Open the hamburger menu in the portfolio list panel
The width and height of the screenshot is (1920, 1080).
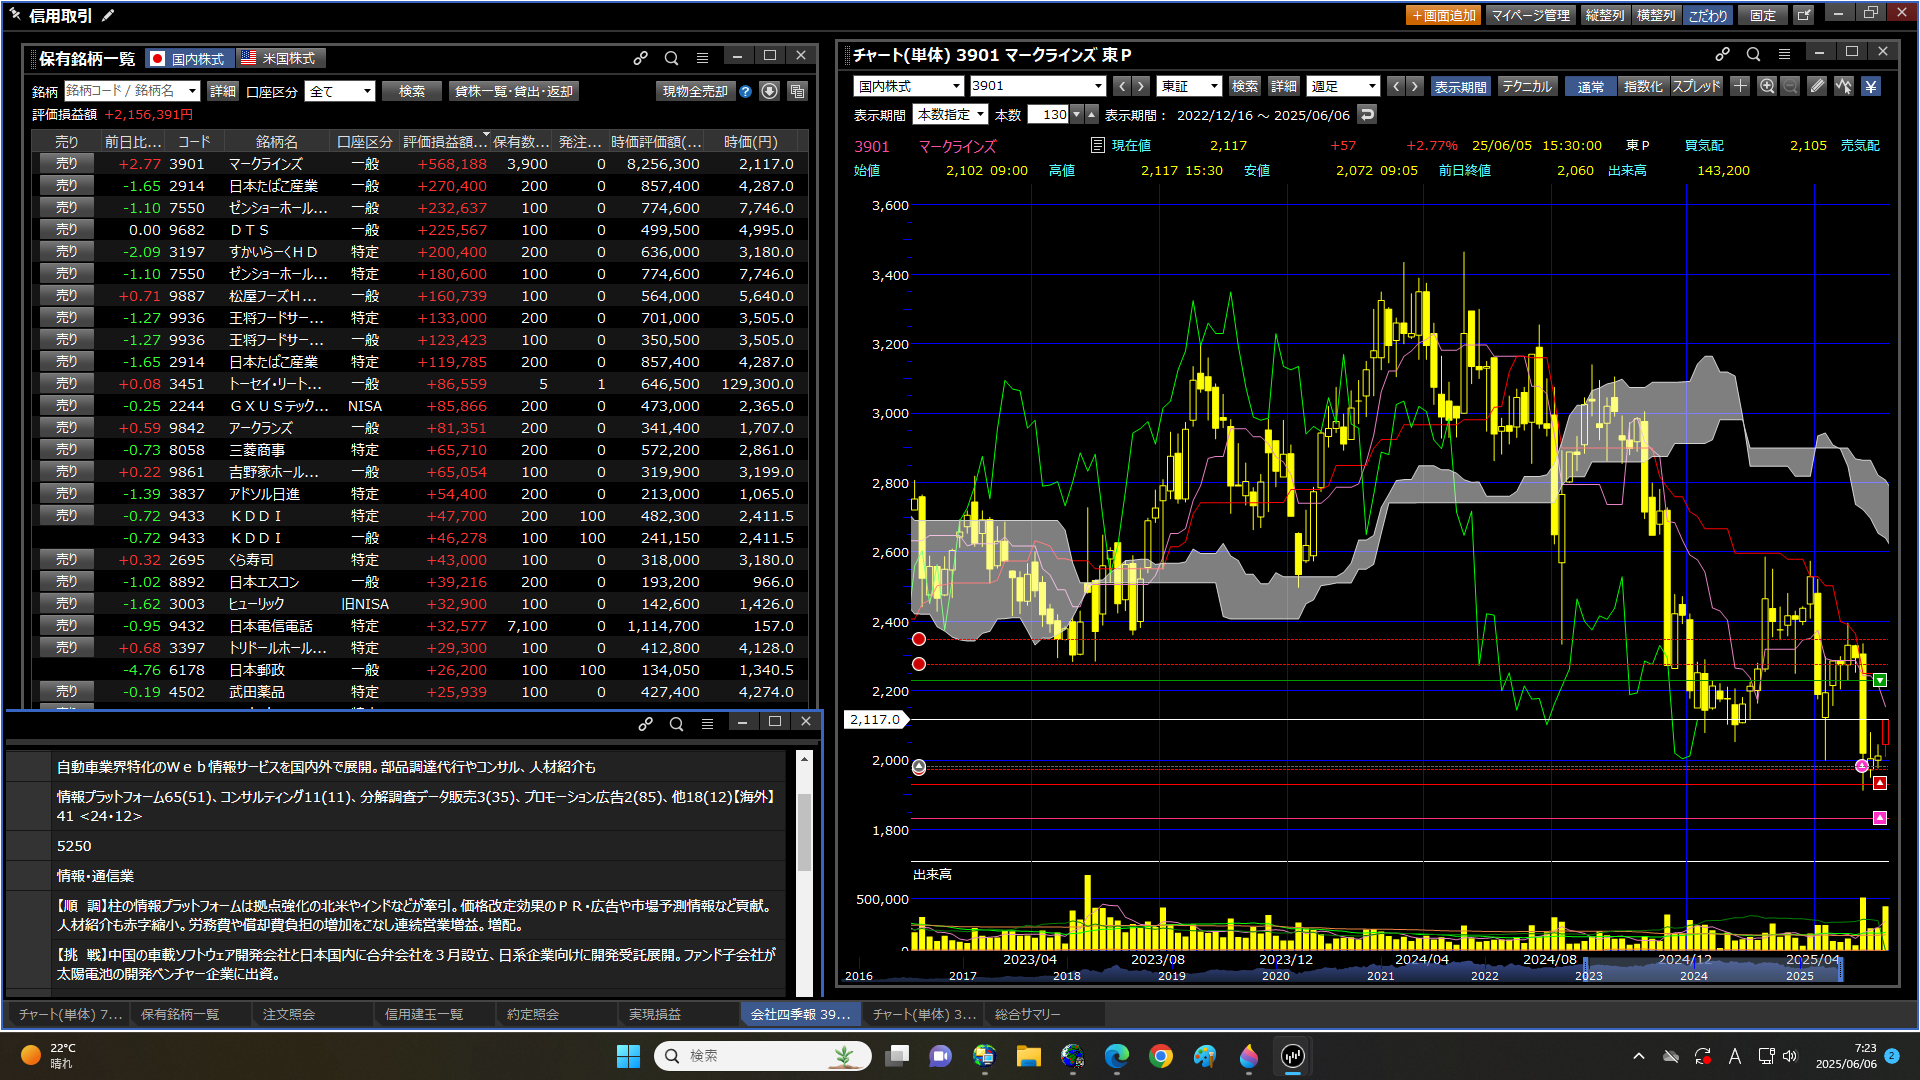(x=702, y=57)
